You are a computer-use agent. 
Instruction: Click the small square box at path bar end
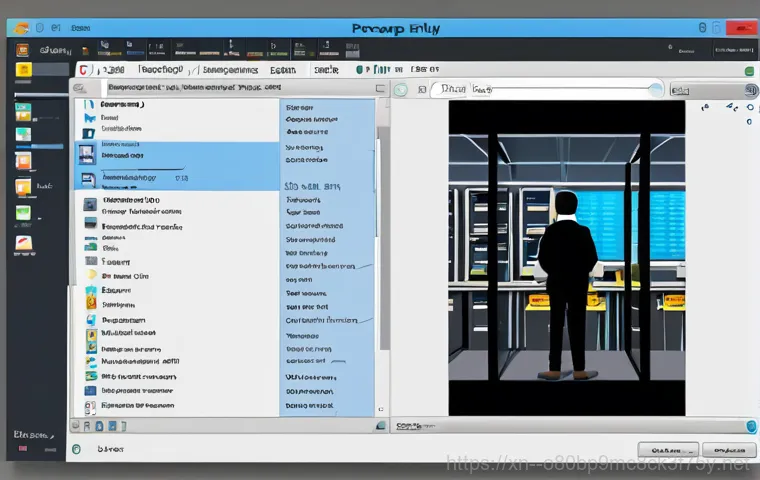pyautogui.click(x=378, y=89)
